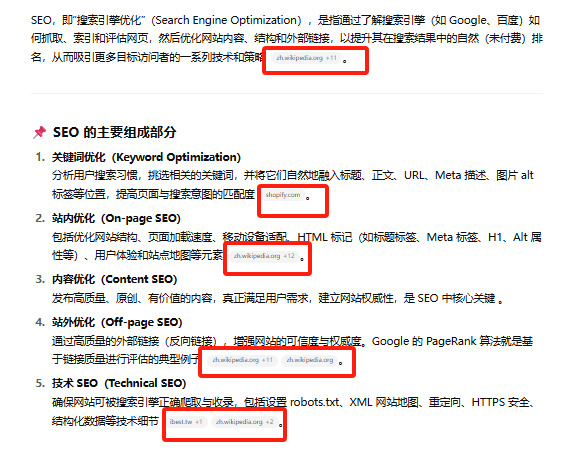The width and height of the screenshot is (575, 452).
Task: Click the text '(Search Engine Optimization)'
Action: (228, 20)
